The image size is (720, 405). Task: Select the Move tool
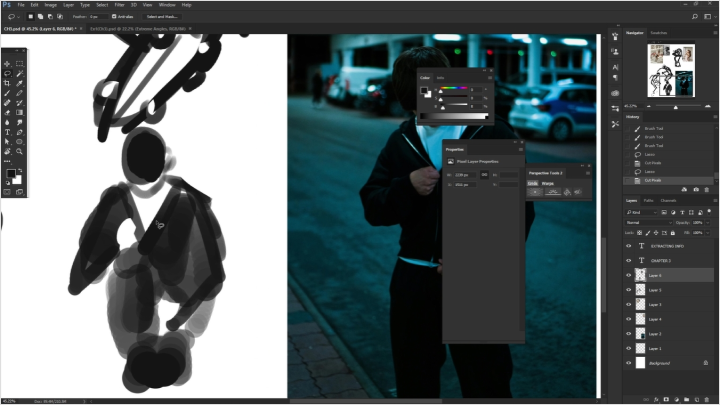pyautogui.click(x=7, y=64)
